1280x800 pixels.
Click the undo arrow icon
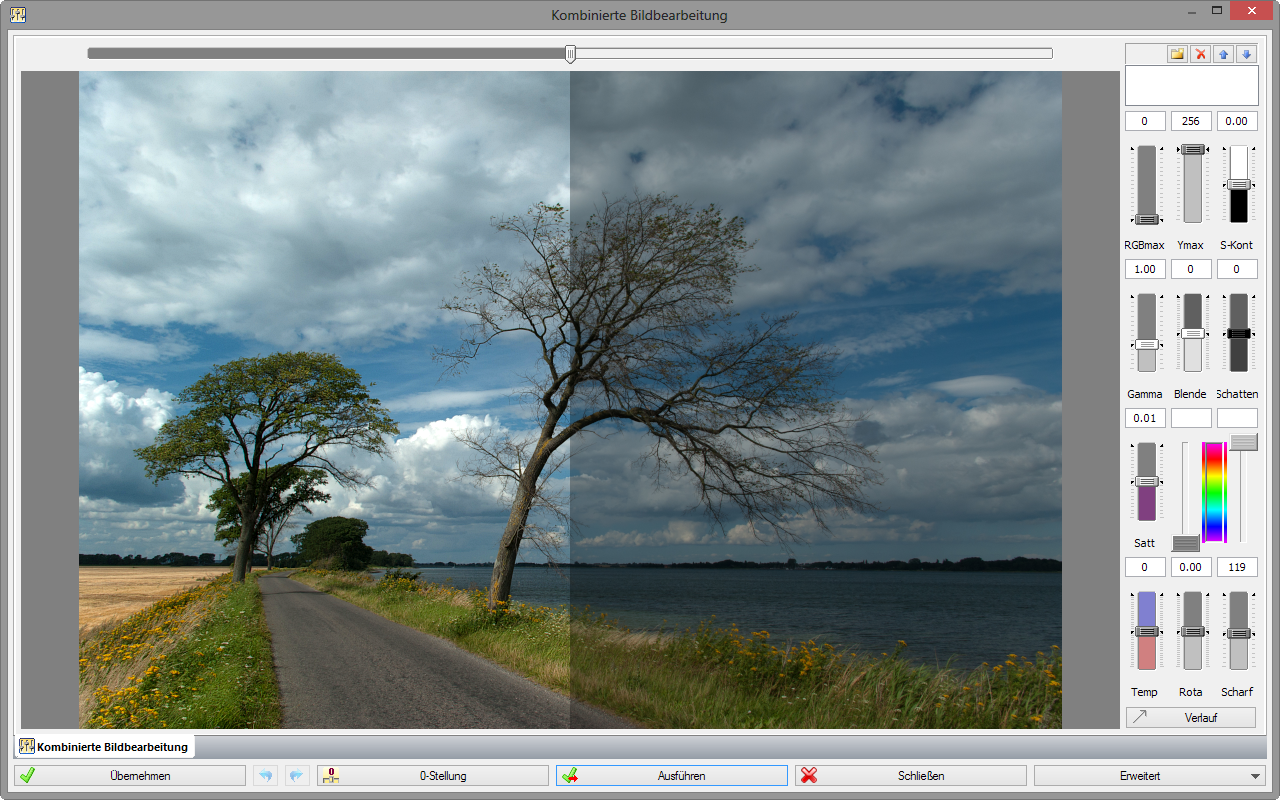pos(265,775)
